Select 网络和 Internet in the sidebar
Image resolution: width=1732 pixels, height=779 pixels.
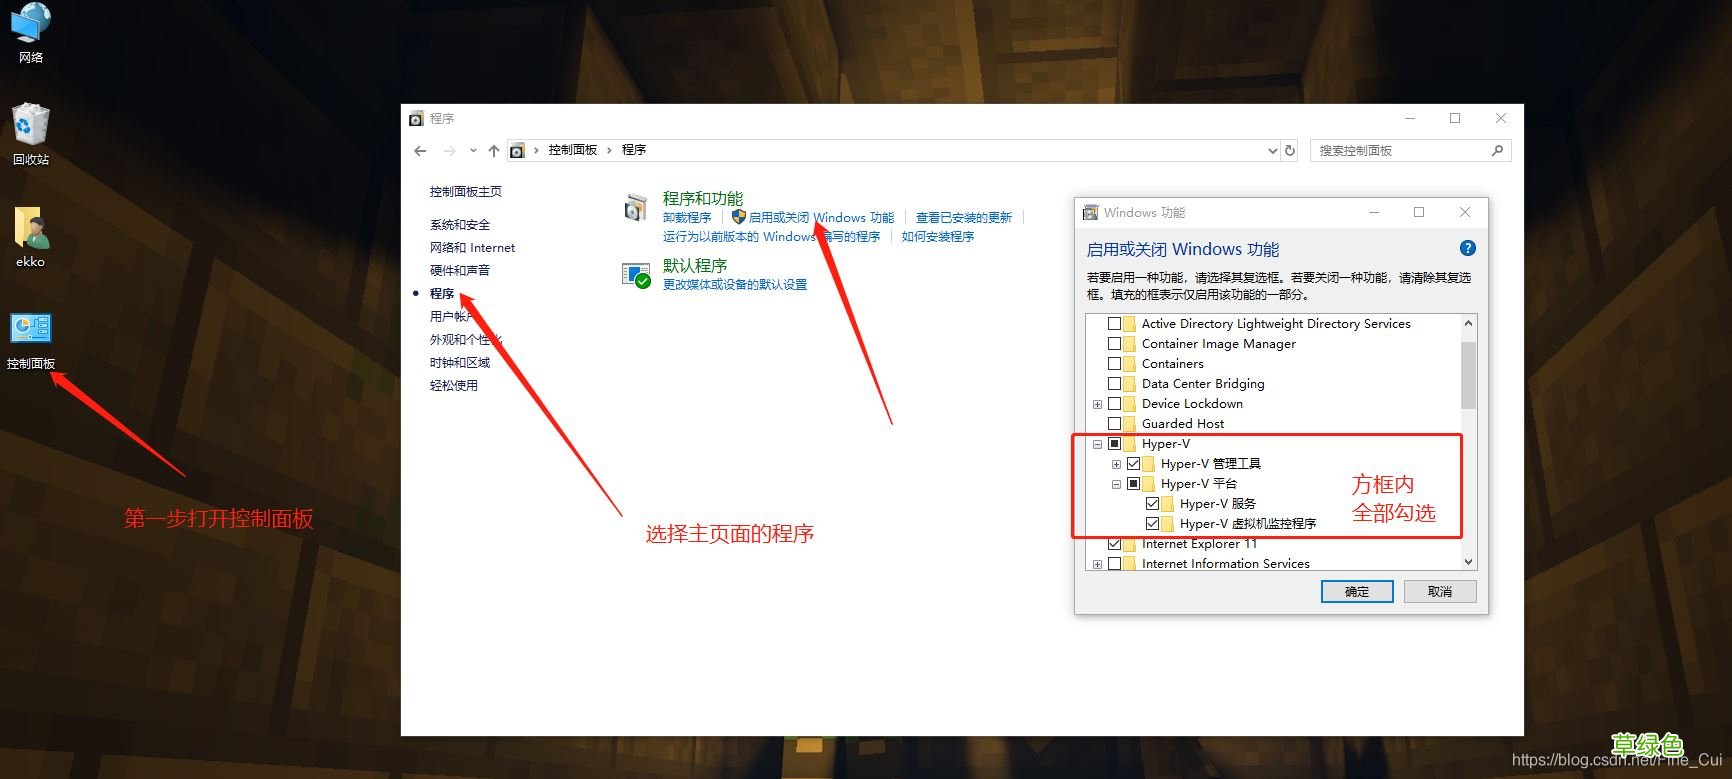473,248
